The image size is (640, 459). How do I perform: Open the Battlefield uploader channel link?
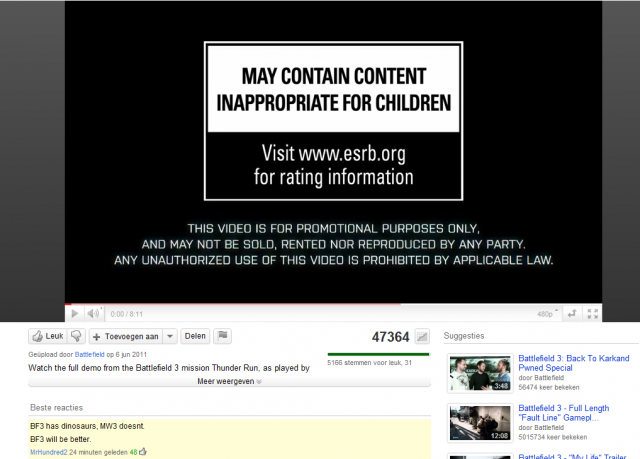point(89,355)
